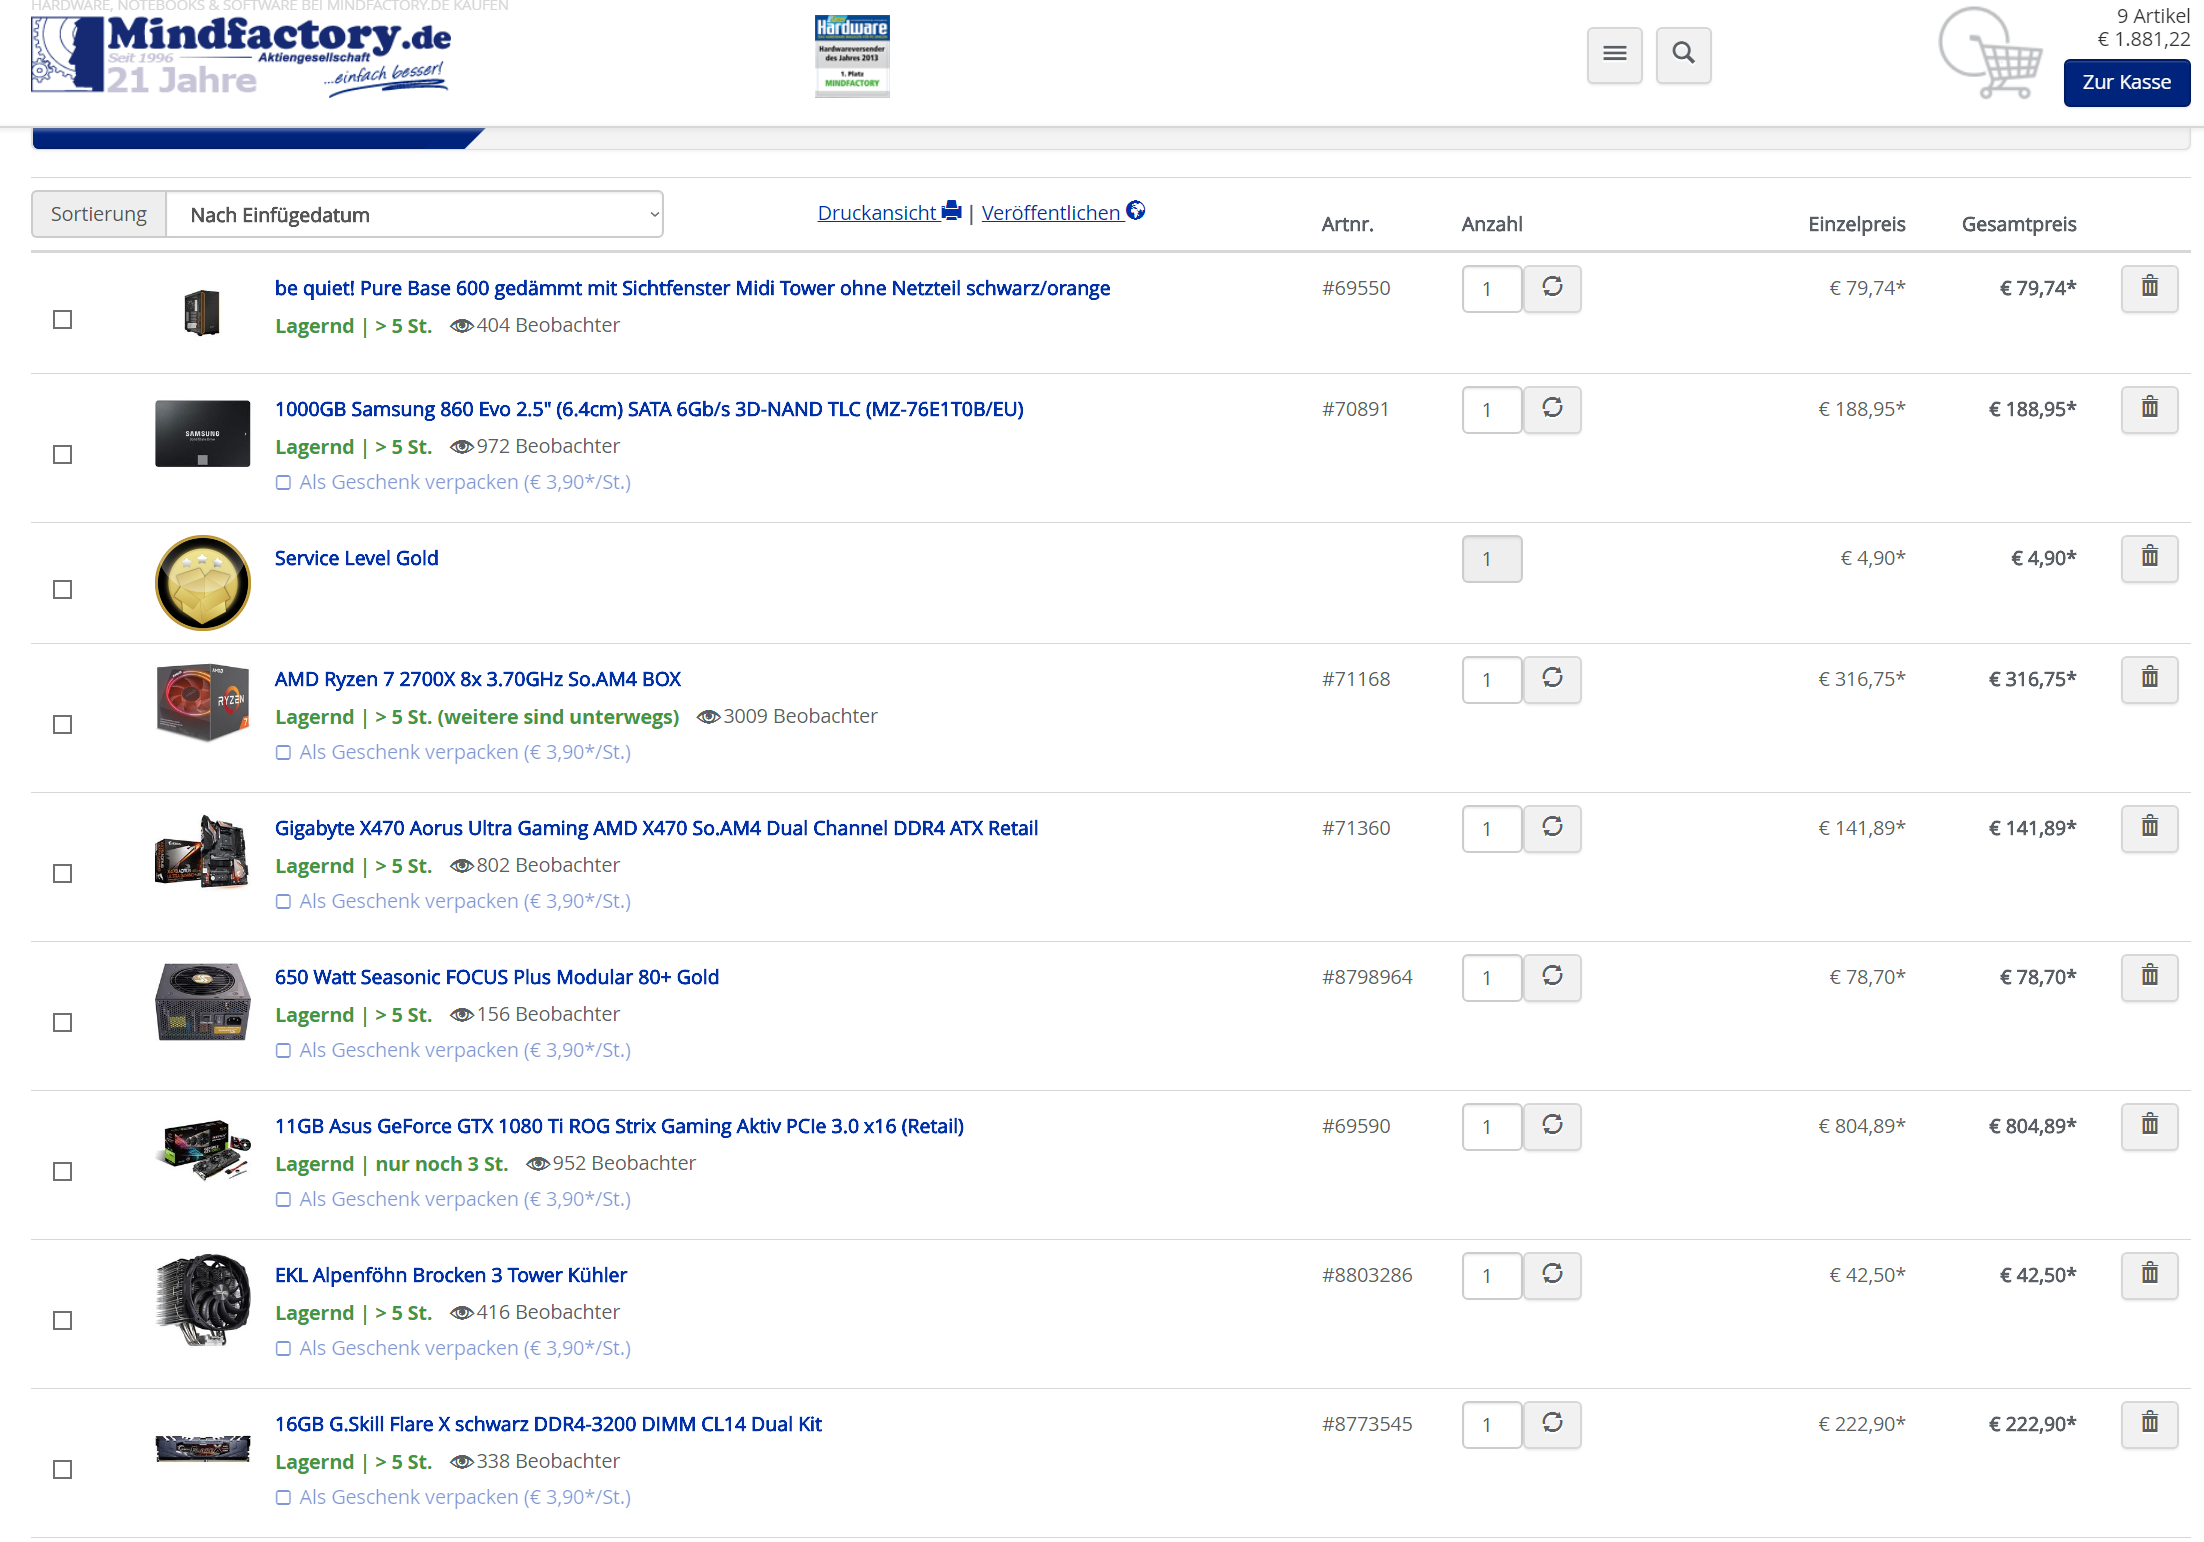Open the Druckansicht print view link
The image size is (2204, 1542).
coord(889,213)
